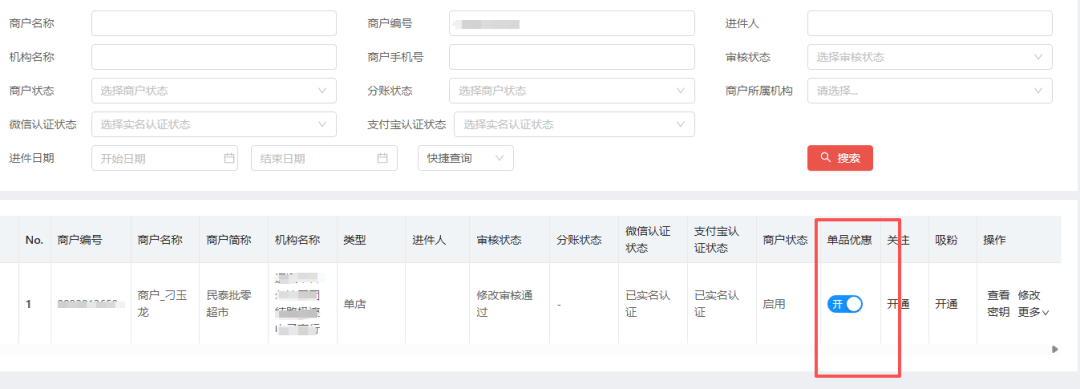Click the 商户名称 input field

tap(214, 23)
